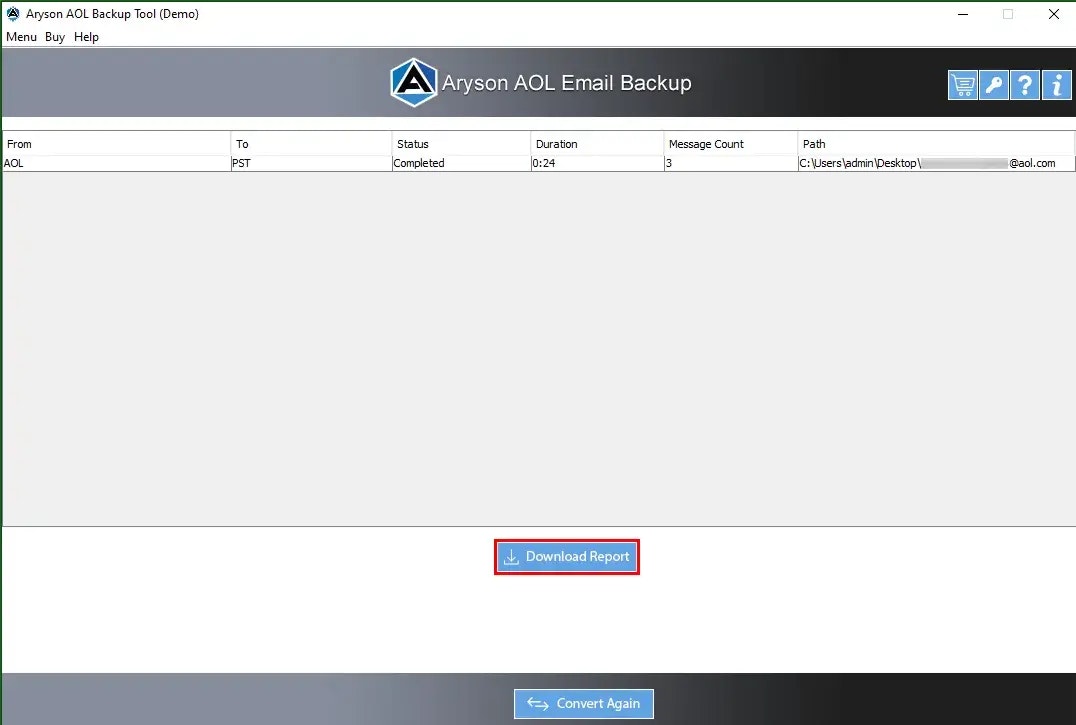Click the Convert Again button
The width and height of the screenshot is (1076, 725).
584,704
